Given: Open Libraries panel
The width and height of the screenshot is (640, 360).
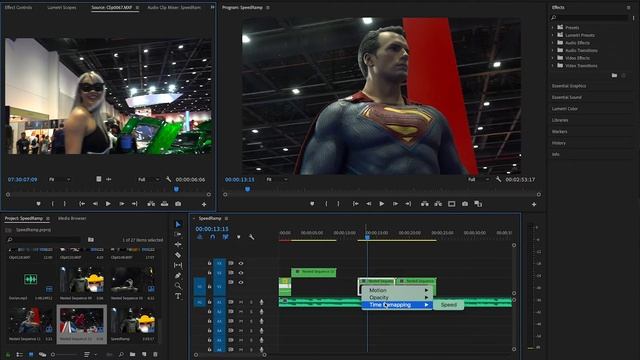Looking at the screenshot, I should click(x=560, y=120).
